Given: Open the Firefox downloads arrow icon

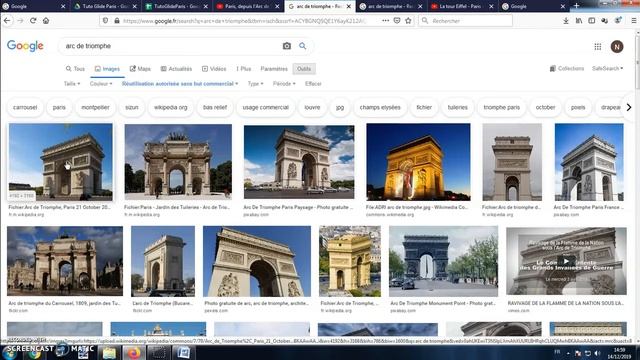Looking at the screenshot, I should 566,20.
